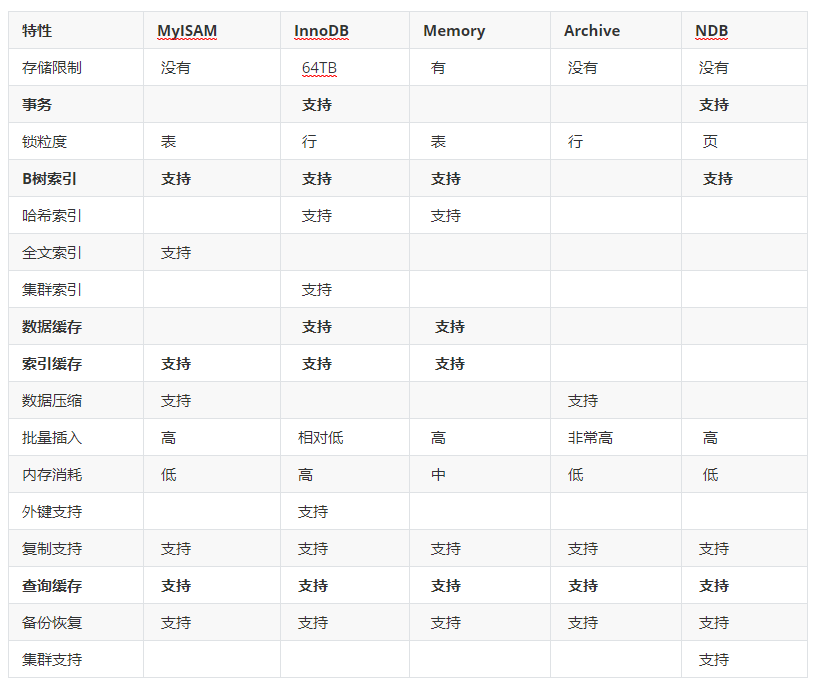Image resolution: width=830 pixels, height=685 pixels.
Task: Click 支持 in 集群索引 row under InnoDB
Action: pyautogui.click(x=317, y=290)
